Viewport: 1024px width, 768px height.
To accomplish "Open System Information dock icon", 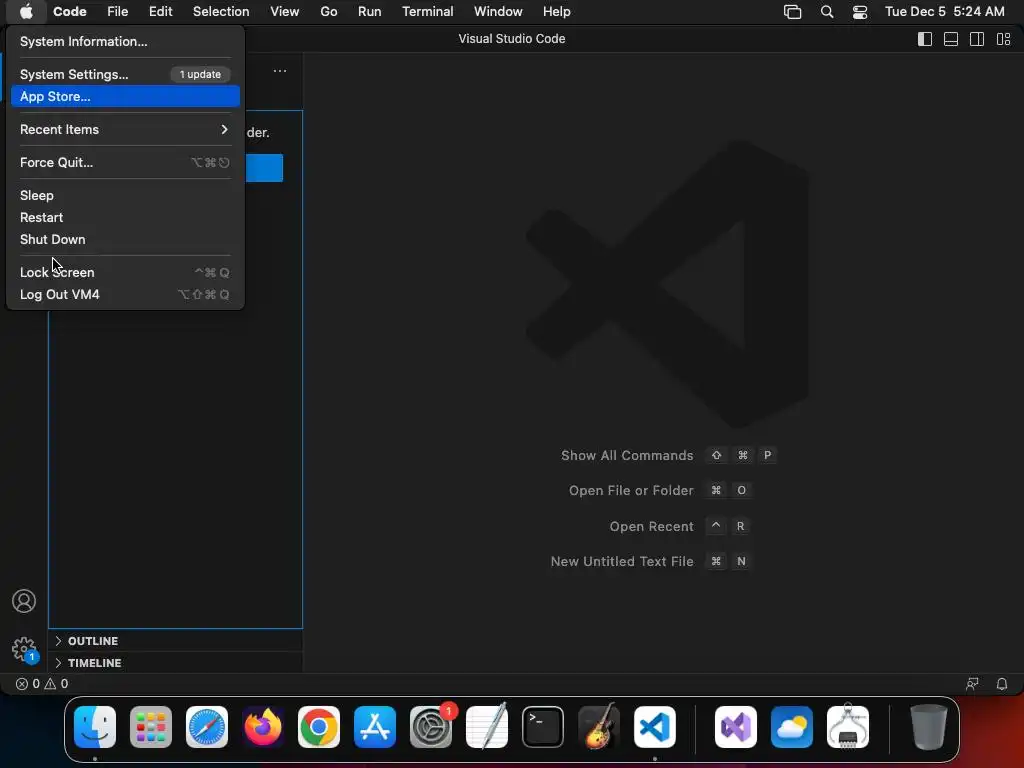I will tap(848, 727).
